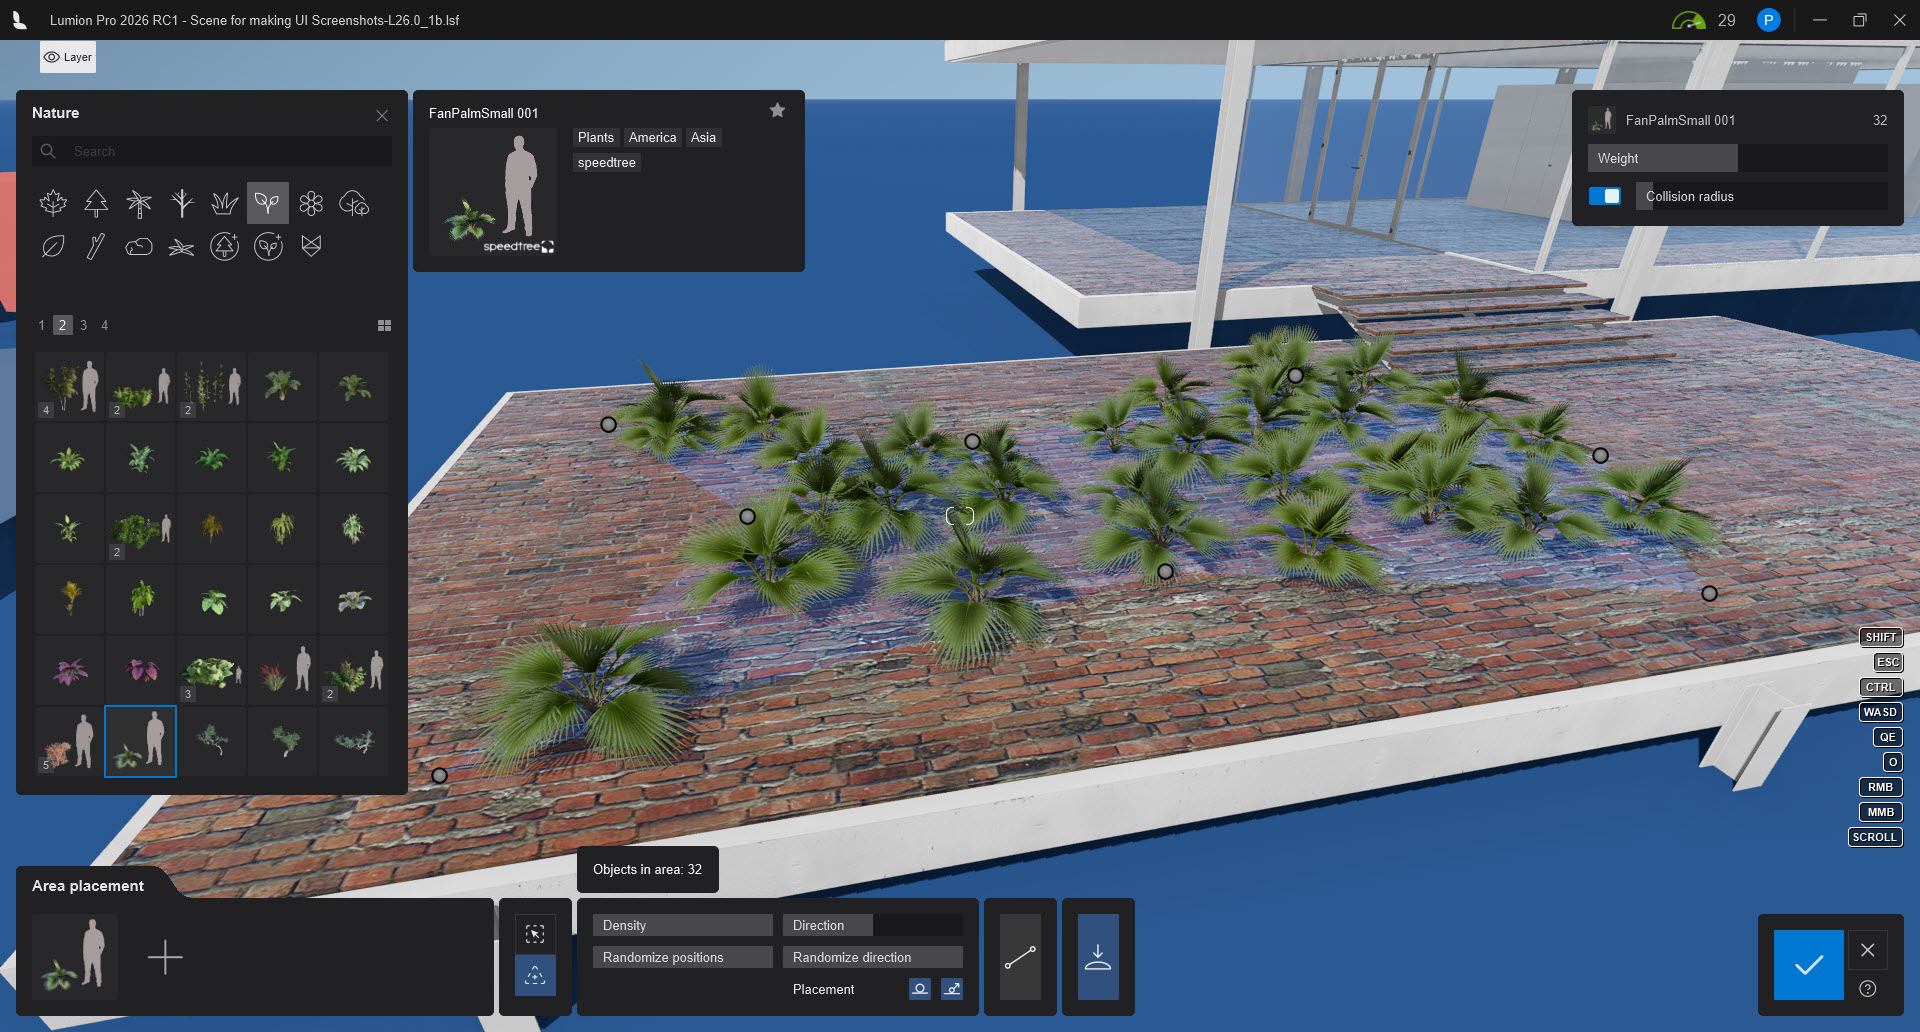
Task: Toggle the Layer visibility eye button
Action: (x=68, y=57)
